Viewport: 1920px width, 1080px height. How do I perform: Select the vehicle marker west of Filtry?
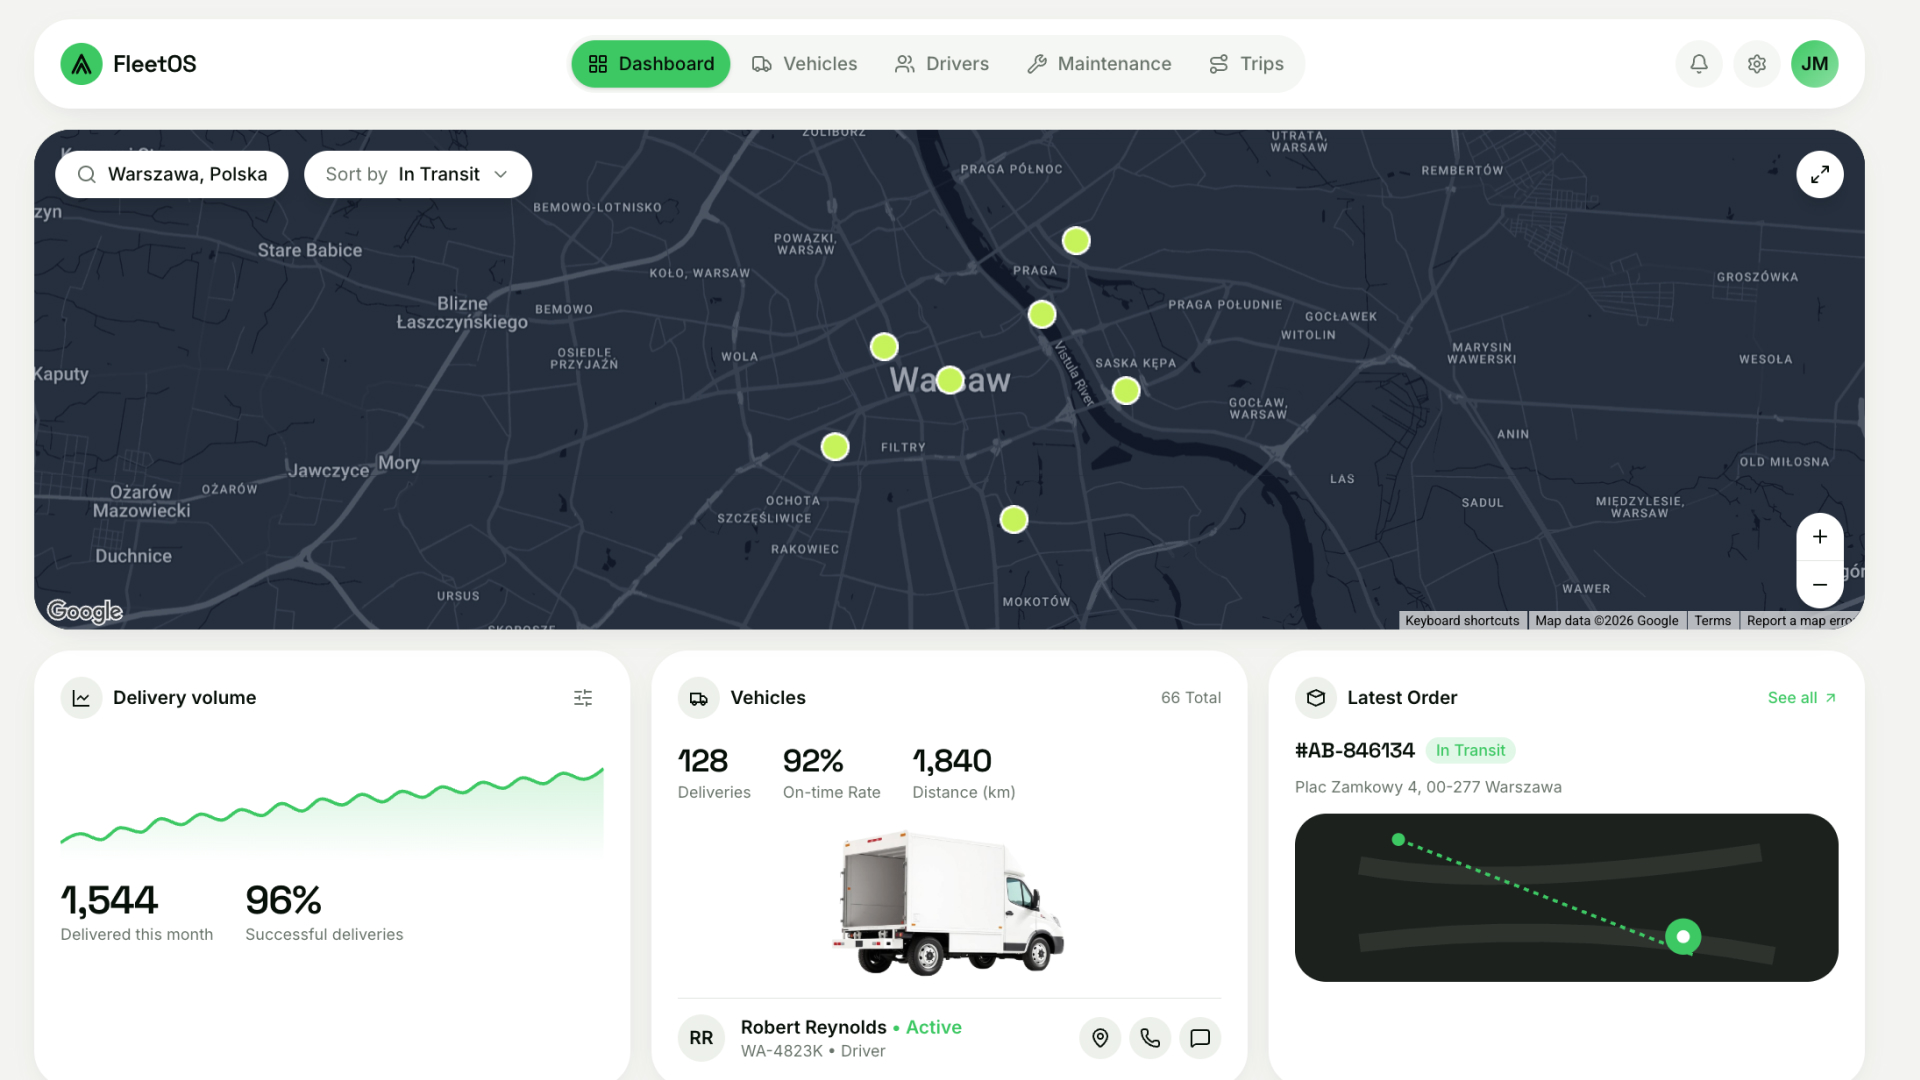click(x=835, y=446)
